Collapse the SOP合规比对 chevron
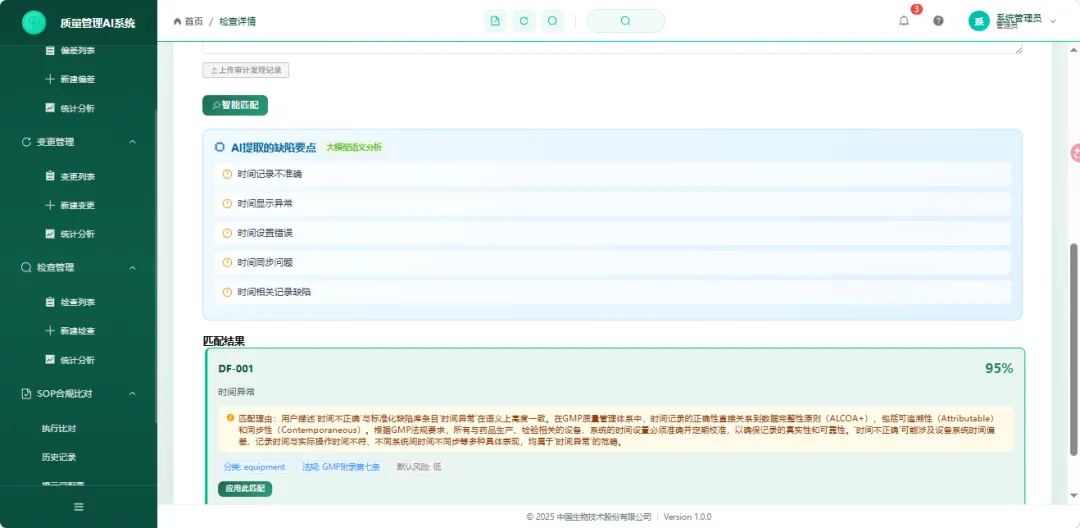Image resolution: width=1080 pixels, height=528 pixels. (133, 394)
